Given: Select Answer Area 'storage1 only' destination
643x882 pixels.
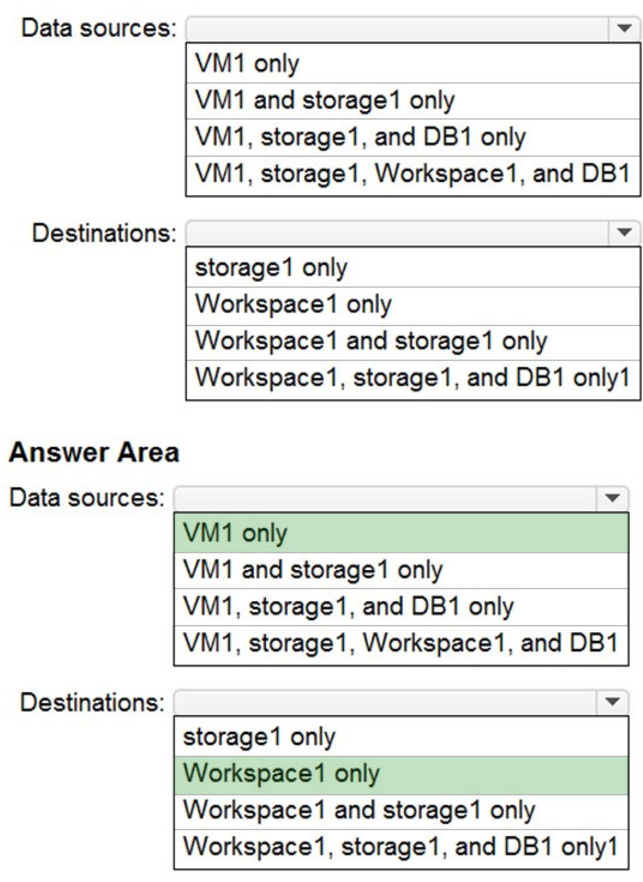Looking at the screenshot, I should pos(400,737).
